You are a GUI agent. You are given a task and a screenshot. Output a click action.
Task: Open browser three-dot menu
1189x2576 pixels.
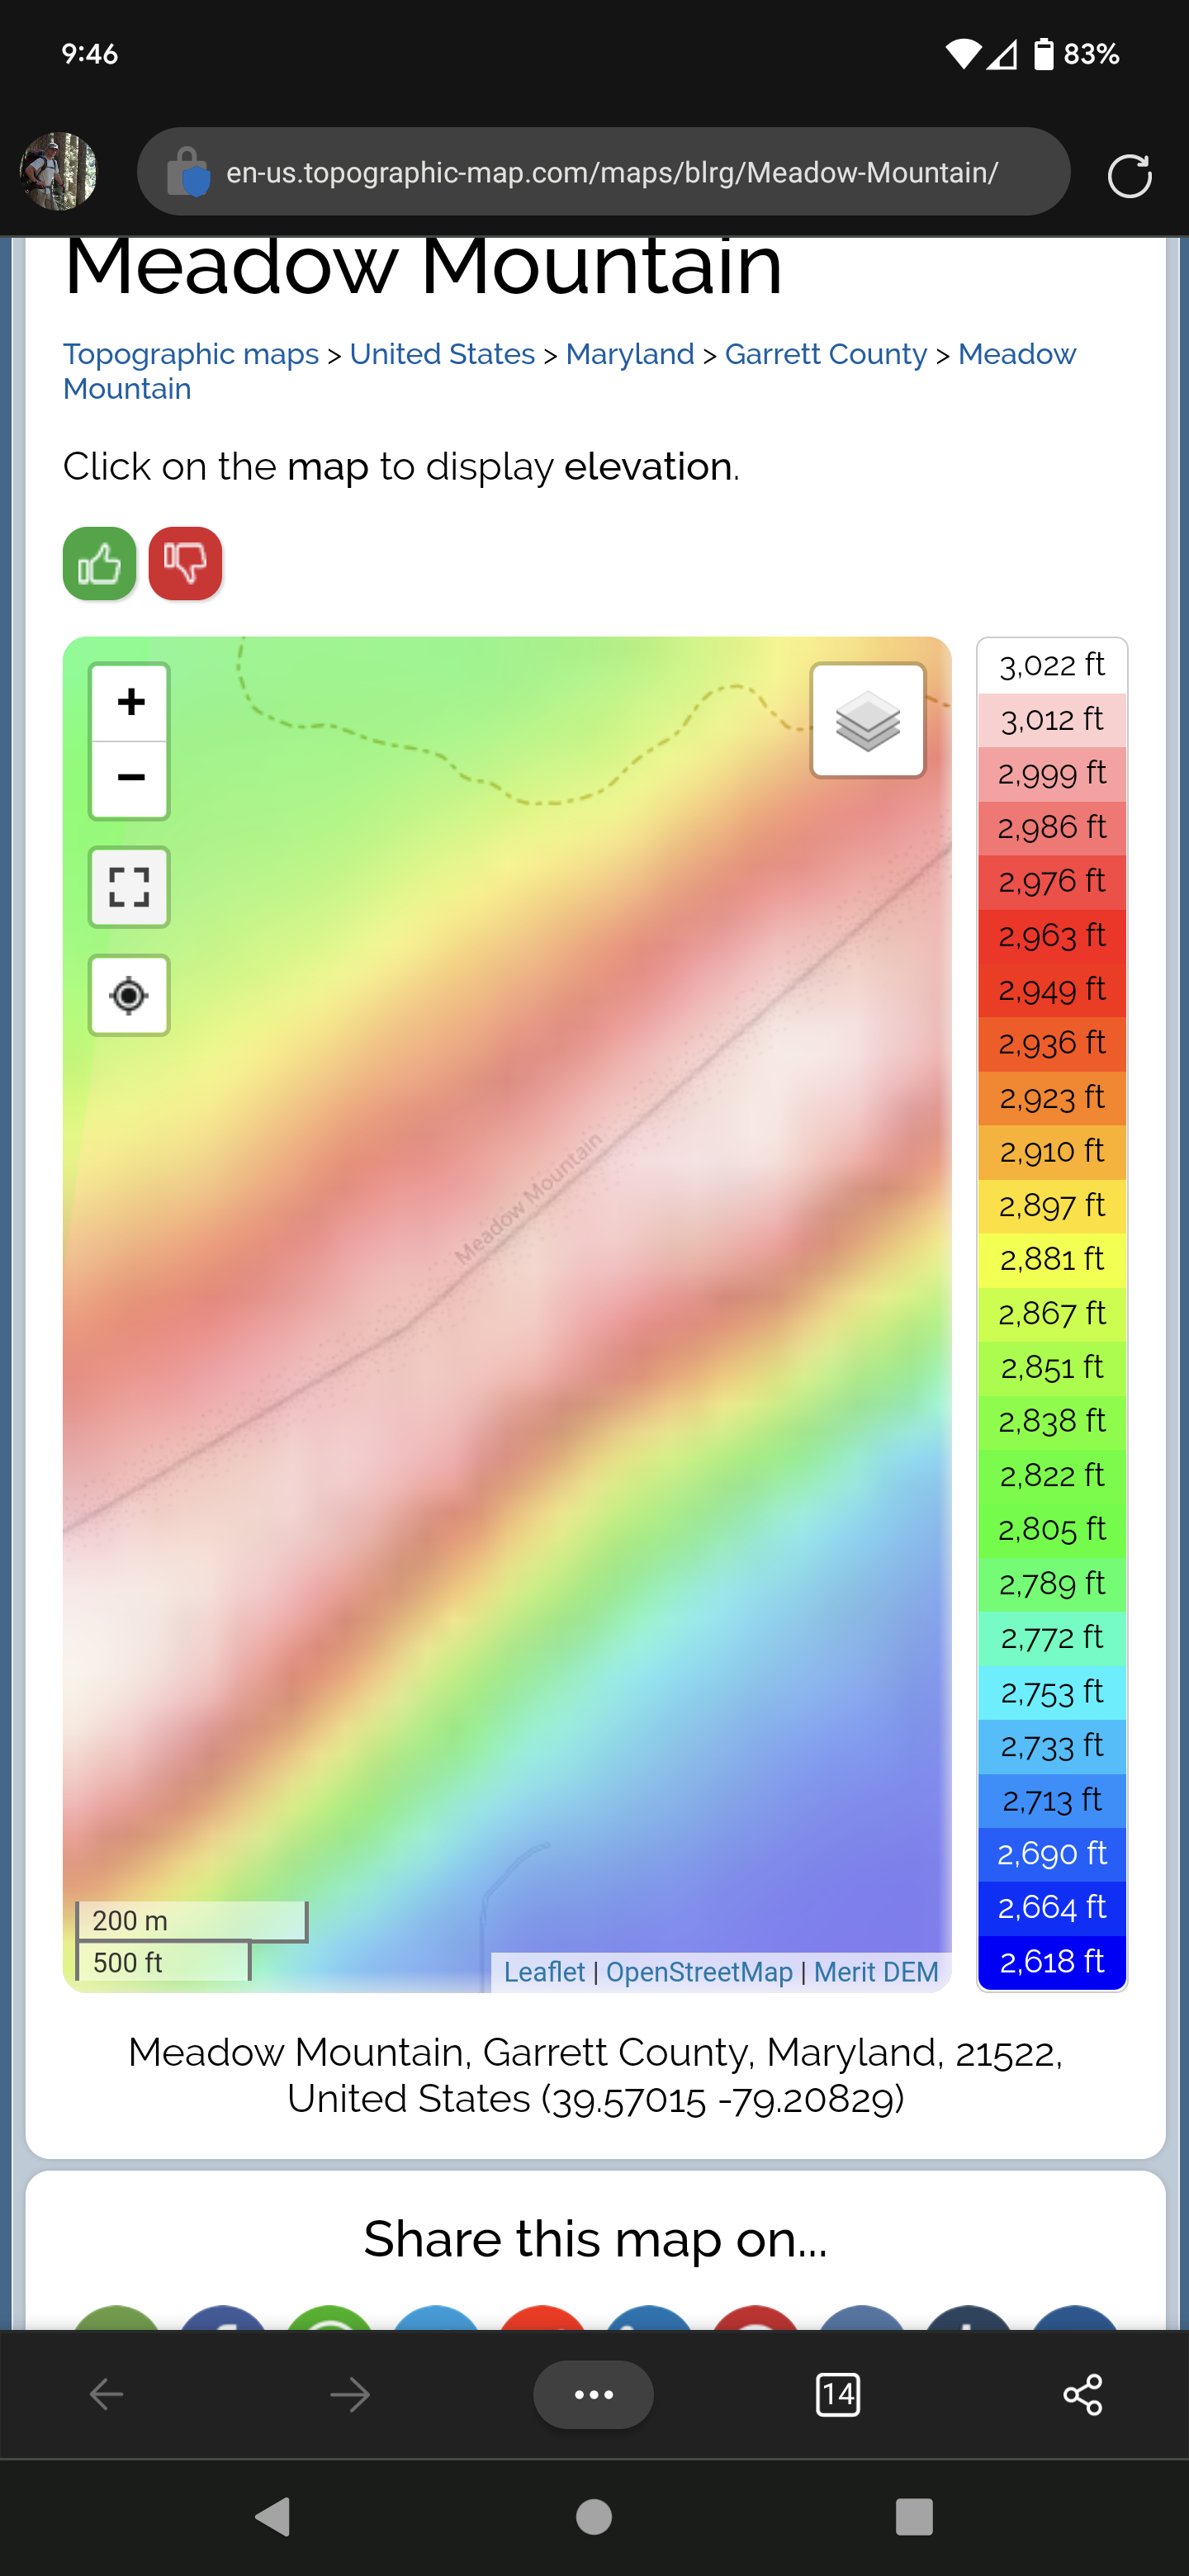pyautogui.click(x=593, y=2395)
